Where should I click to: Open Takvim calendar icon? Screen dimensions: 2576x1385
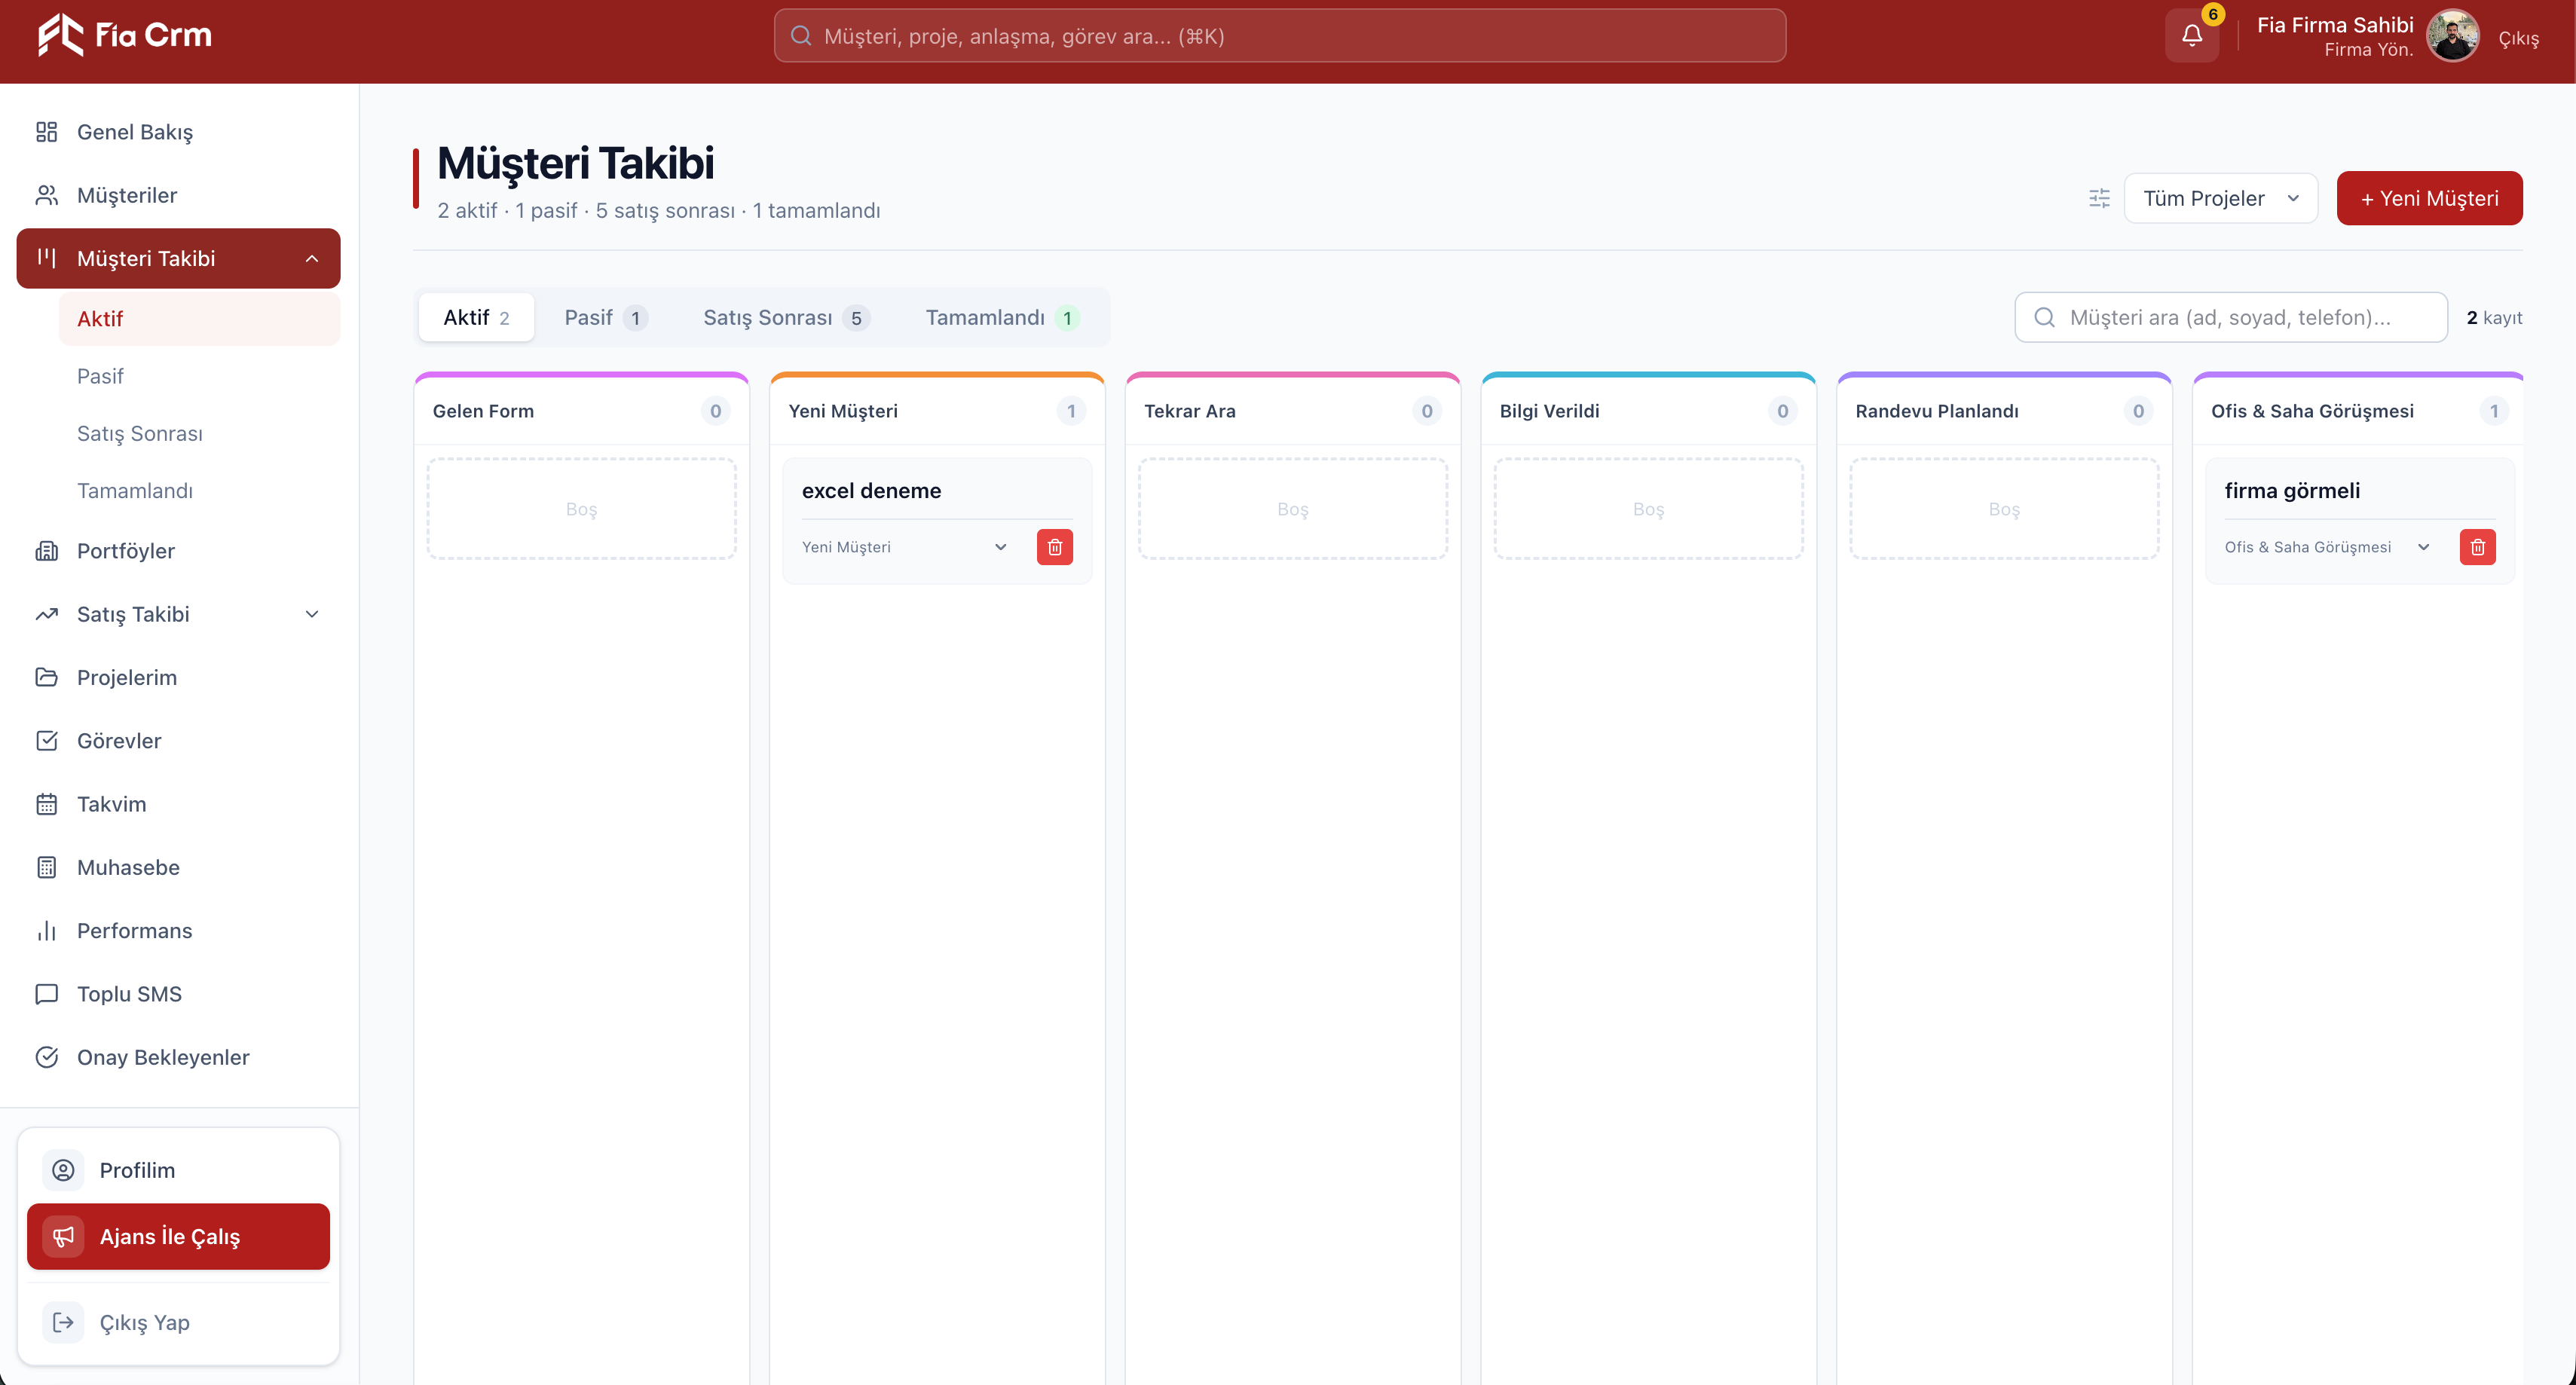point(47,804)
